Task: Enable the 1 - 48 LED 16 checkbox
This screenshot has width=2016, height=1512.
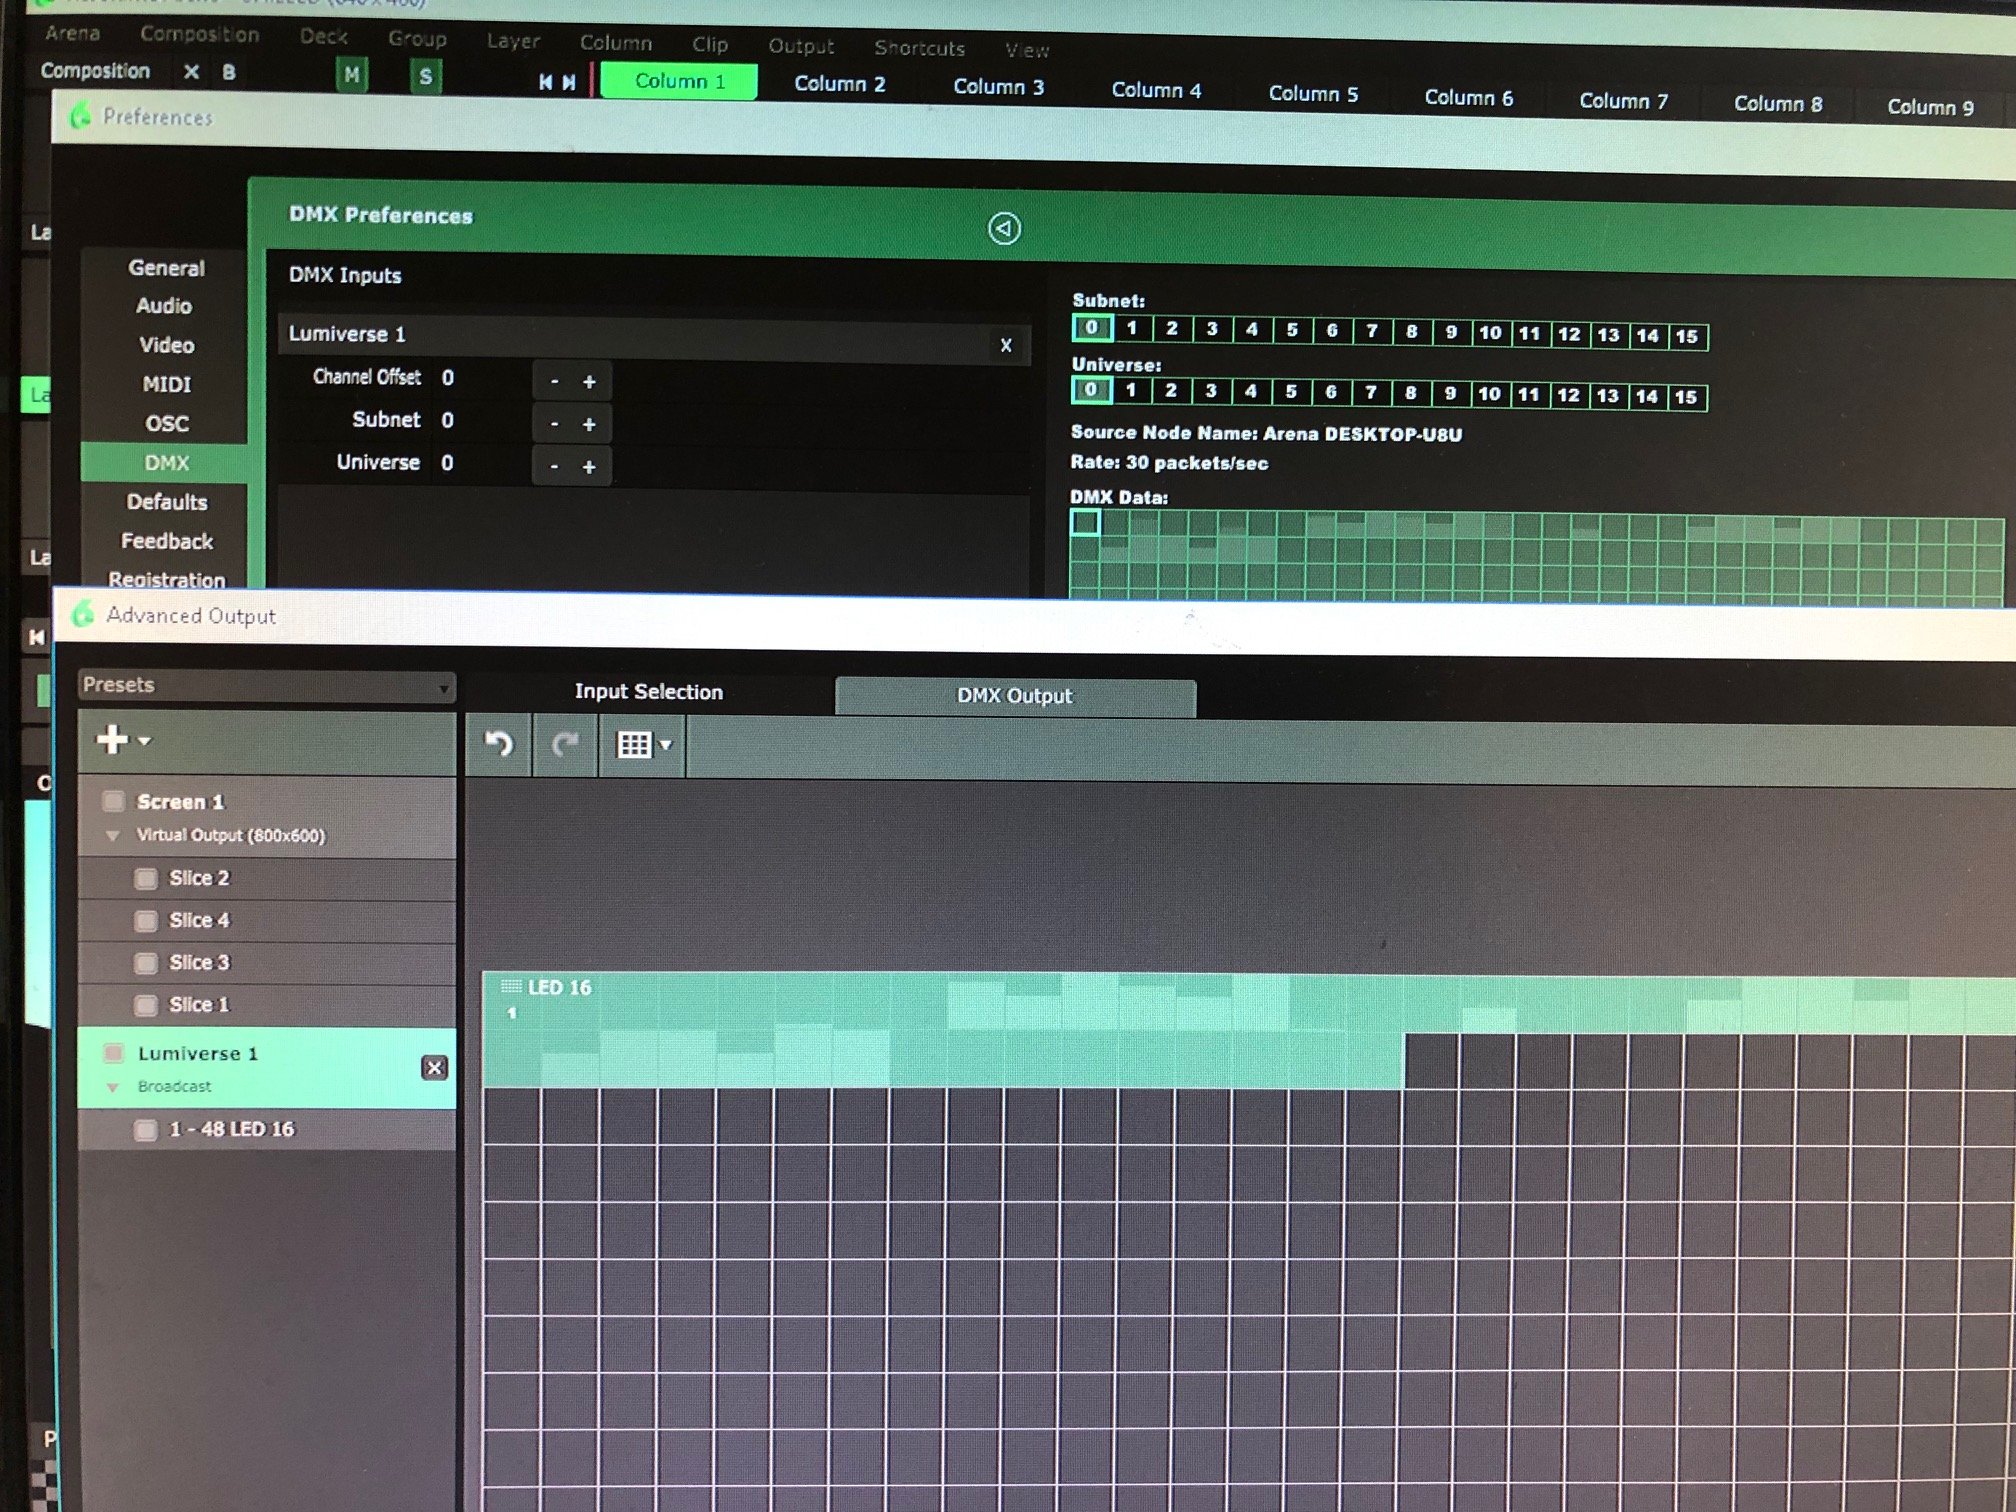Action: pyautogui.click(x=146, y=1130)
